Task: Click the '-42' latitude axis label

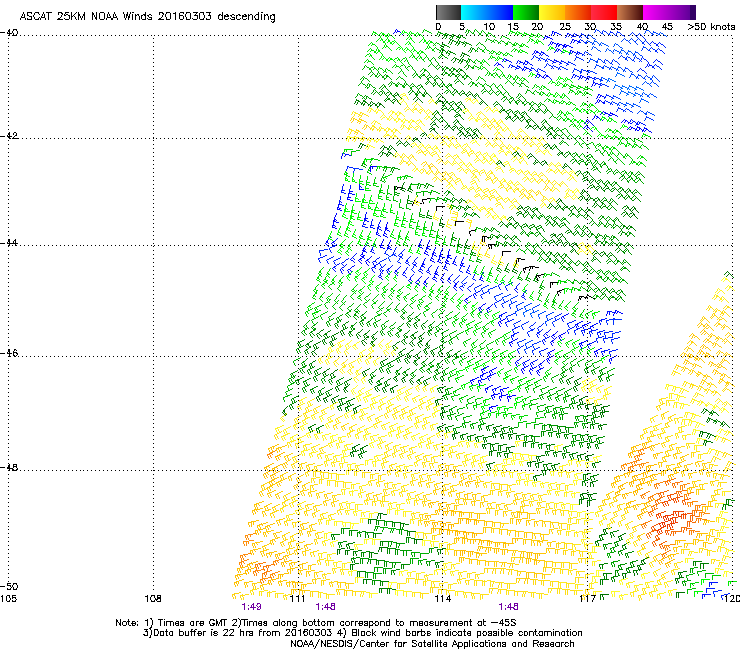Action: [9, 136]
